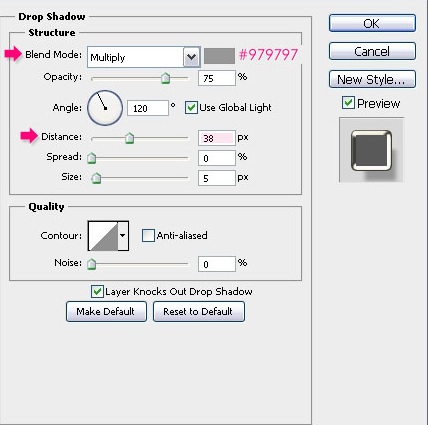
Task: Click the Noise slider handle
Action: pyautogui.click(x=91, y=264)
